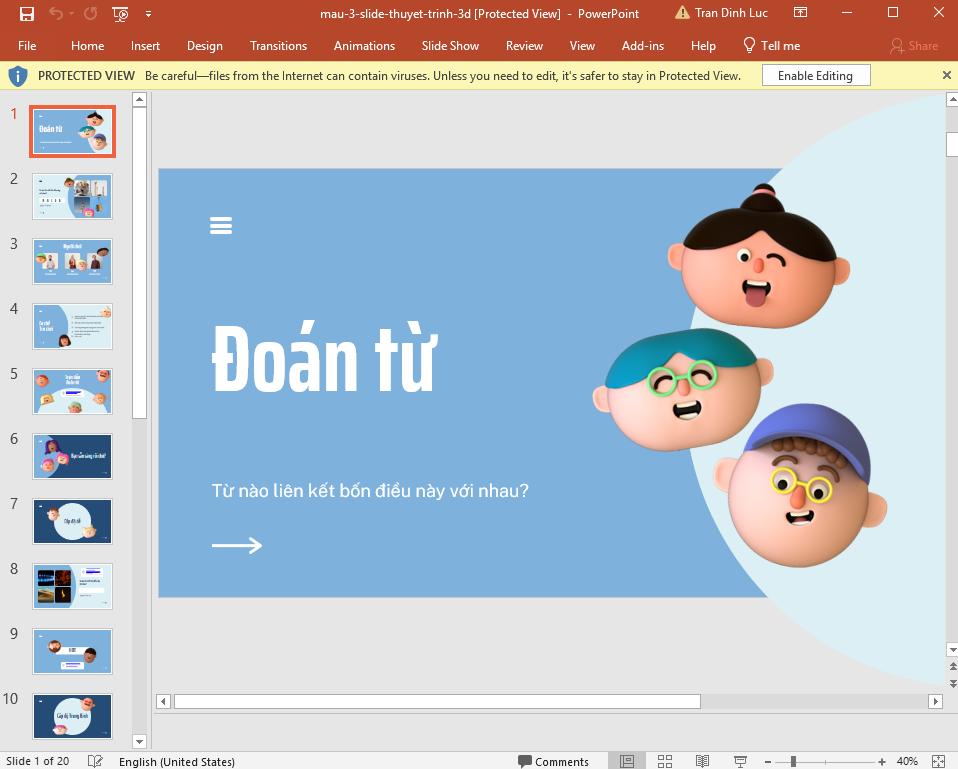
Task: Dismiss the Protected View warning bar
Action: coord(946,75)
